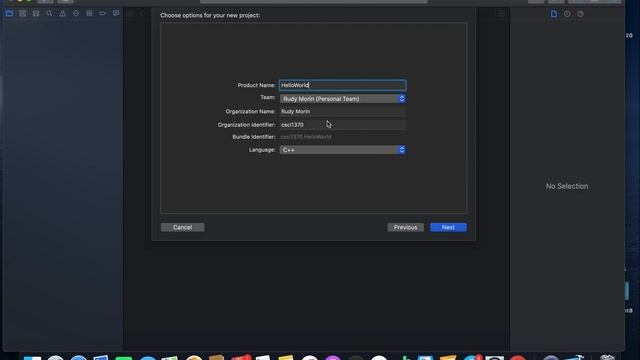Open the Language dropdown showing C++

coord(342,150)
